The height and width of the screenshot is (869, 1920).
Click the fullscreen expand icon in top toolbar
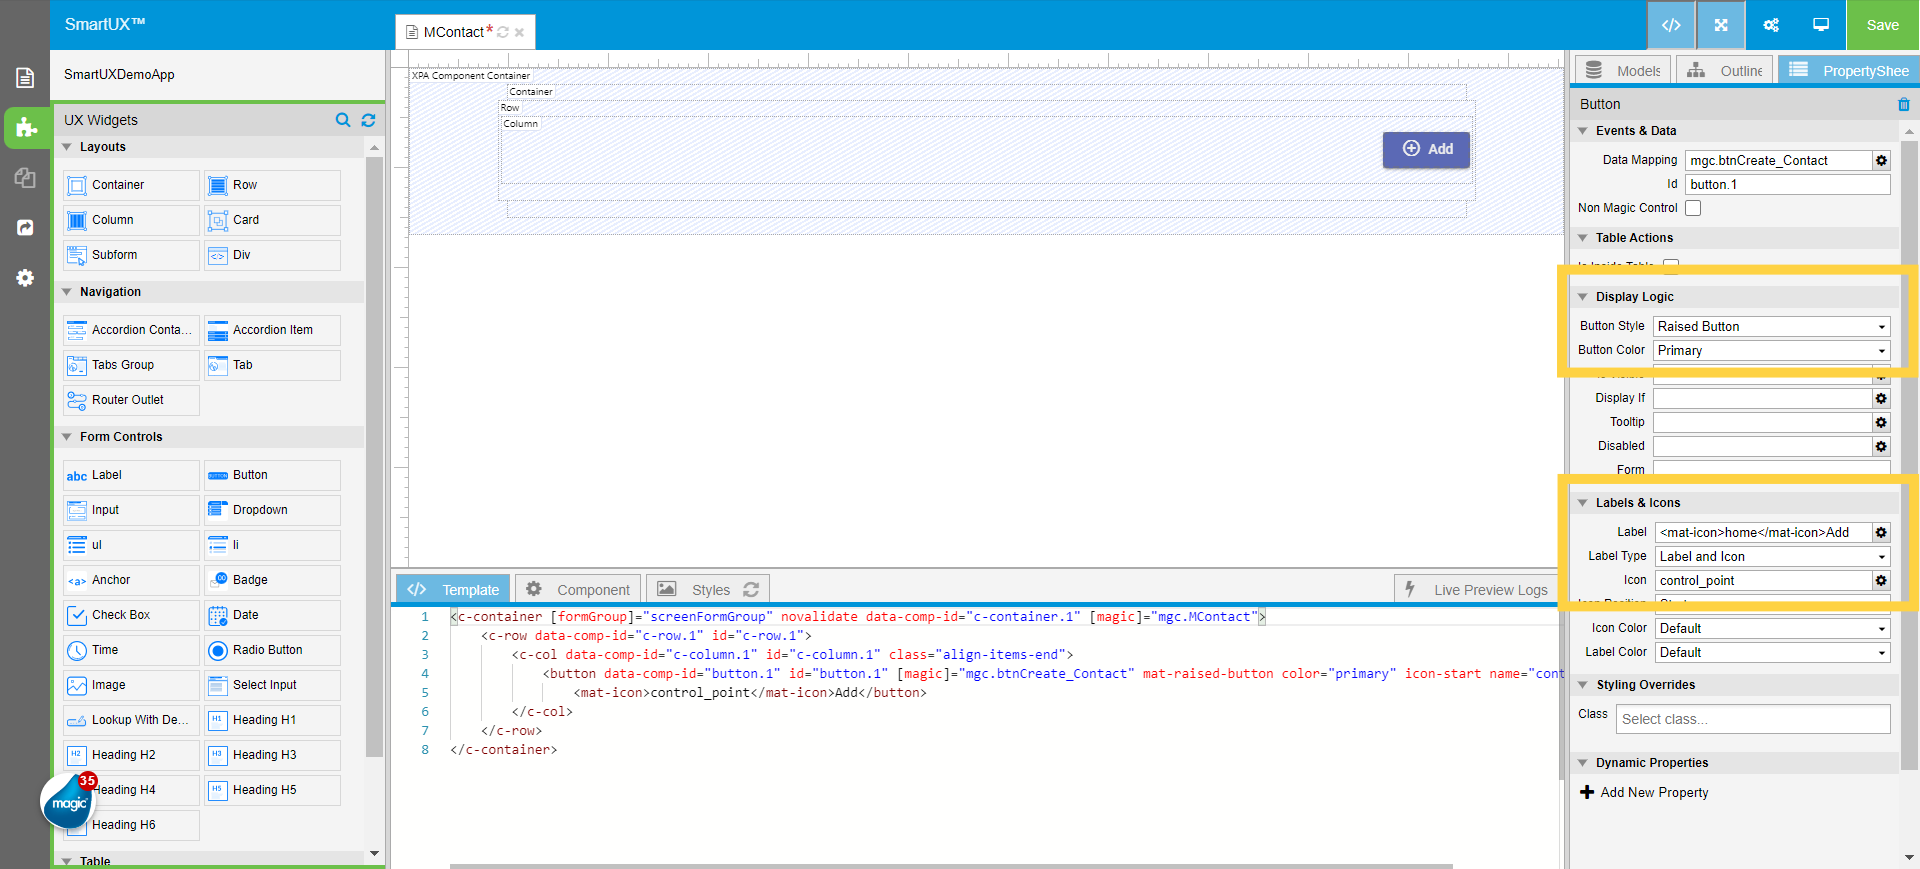(1721, 25)
